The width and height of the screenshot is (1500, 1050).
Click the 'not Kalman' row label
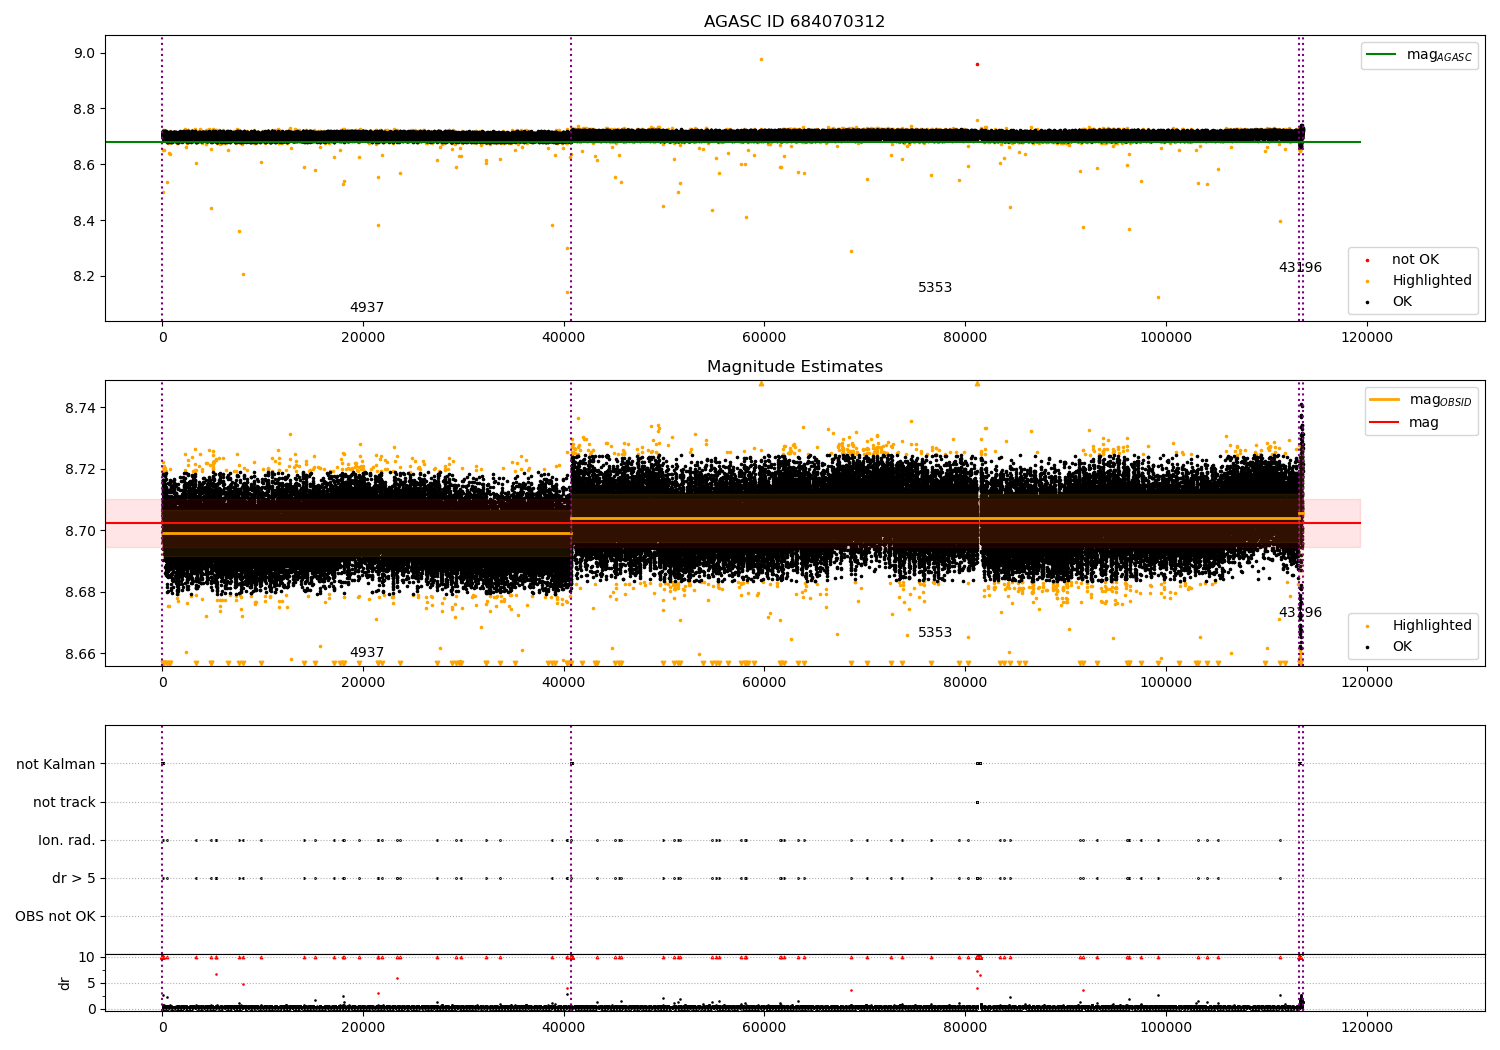(56, 764)
